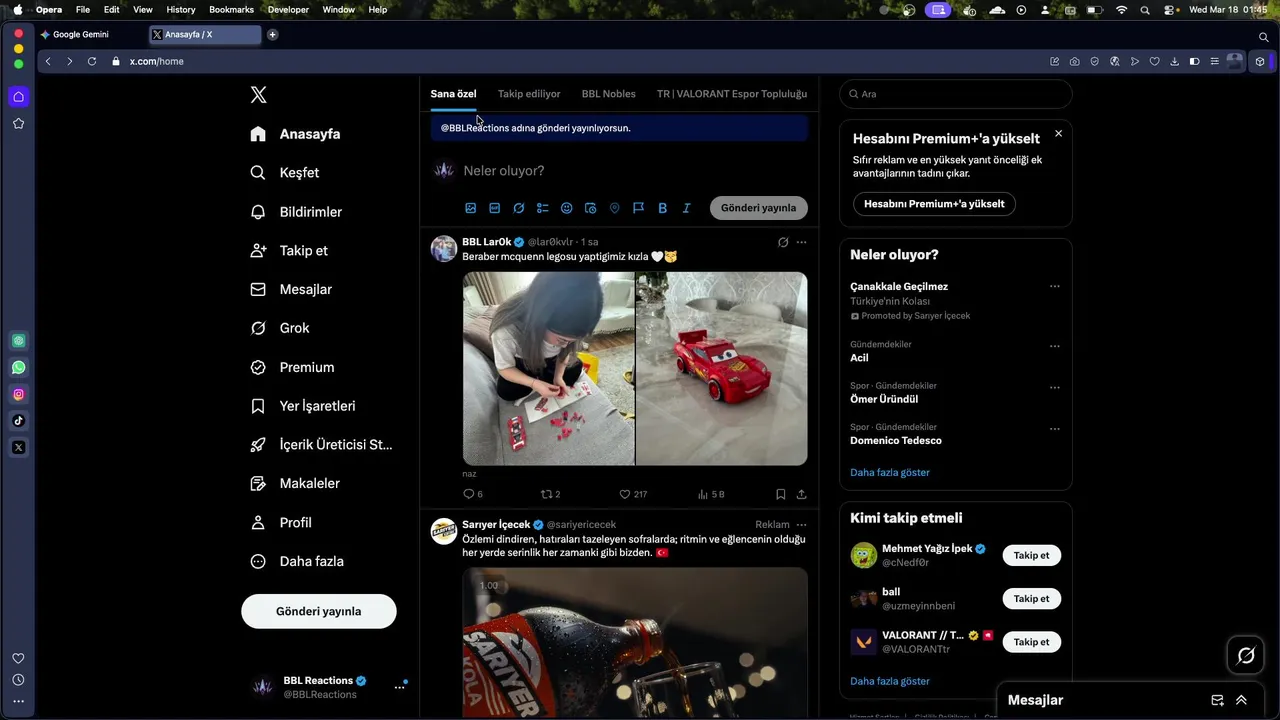This screenshot has height=720, width=1280.
Task: Switch to the Takip ediliyor tab
Action: [x=529, y=94]
